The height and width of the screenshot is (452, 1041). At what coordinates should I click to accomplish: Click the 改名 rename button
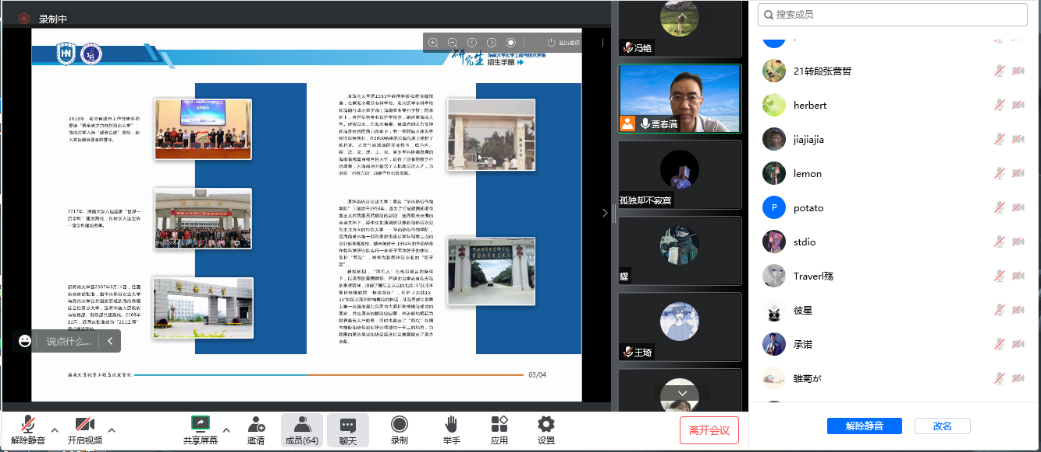[x=942, y=426]
